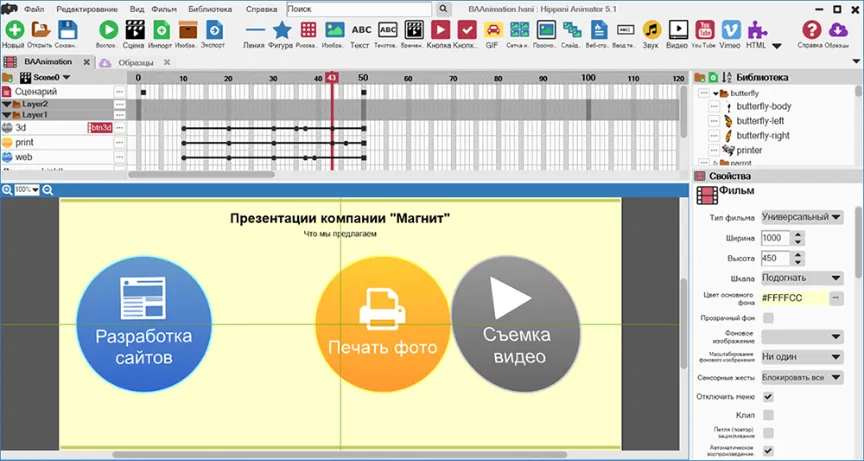Open the Редактирование menu

pyautogui.click(x=87, y=9)
